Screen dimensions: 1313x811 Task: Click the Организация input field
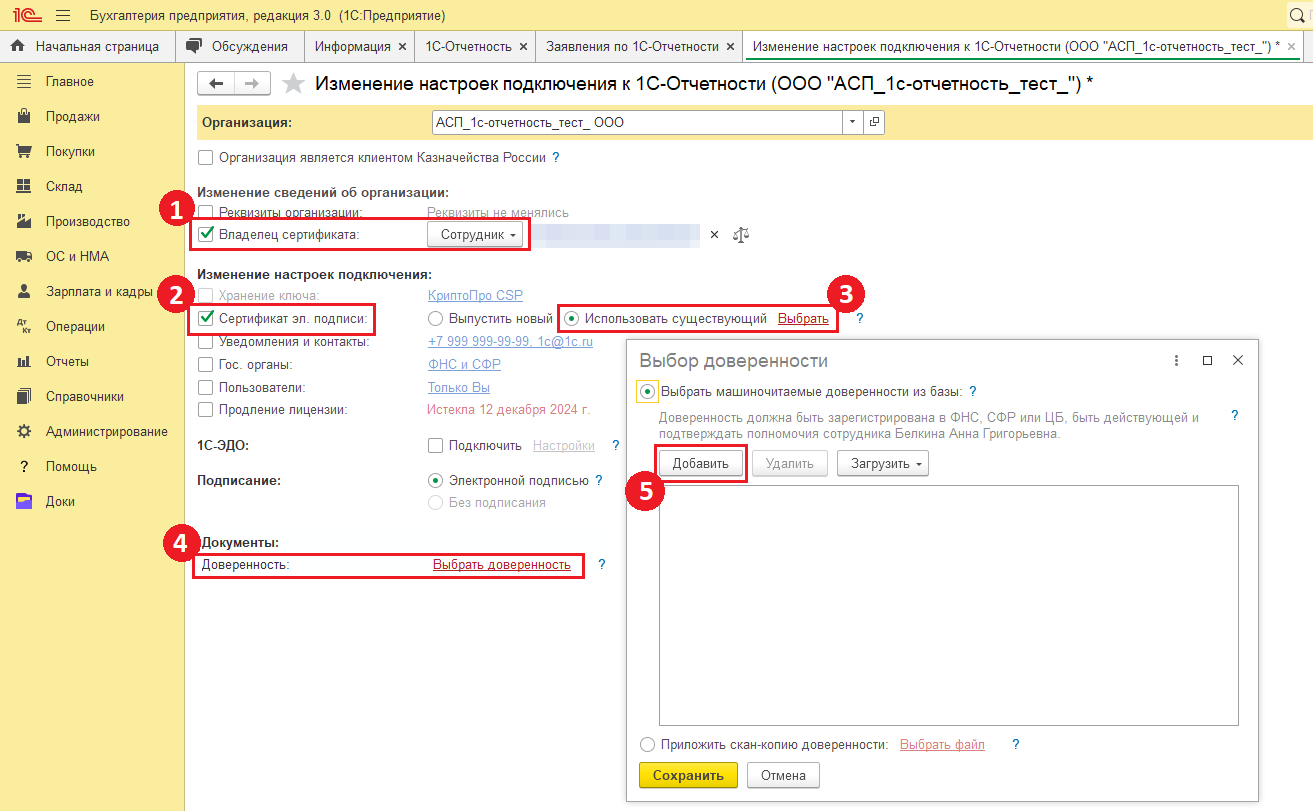point(638,122)
